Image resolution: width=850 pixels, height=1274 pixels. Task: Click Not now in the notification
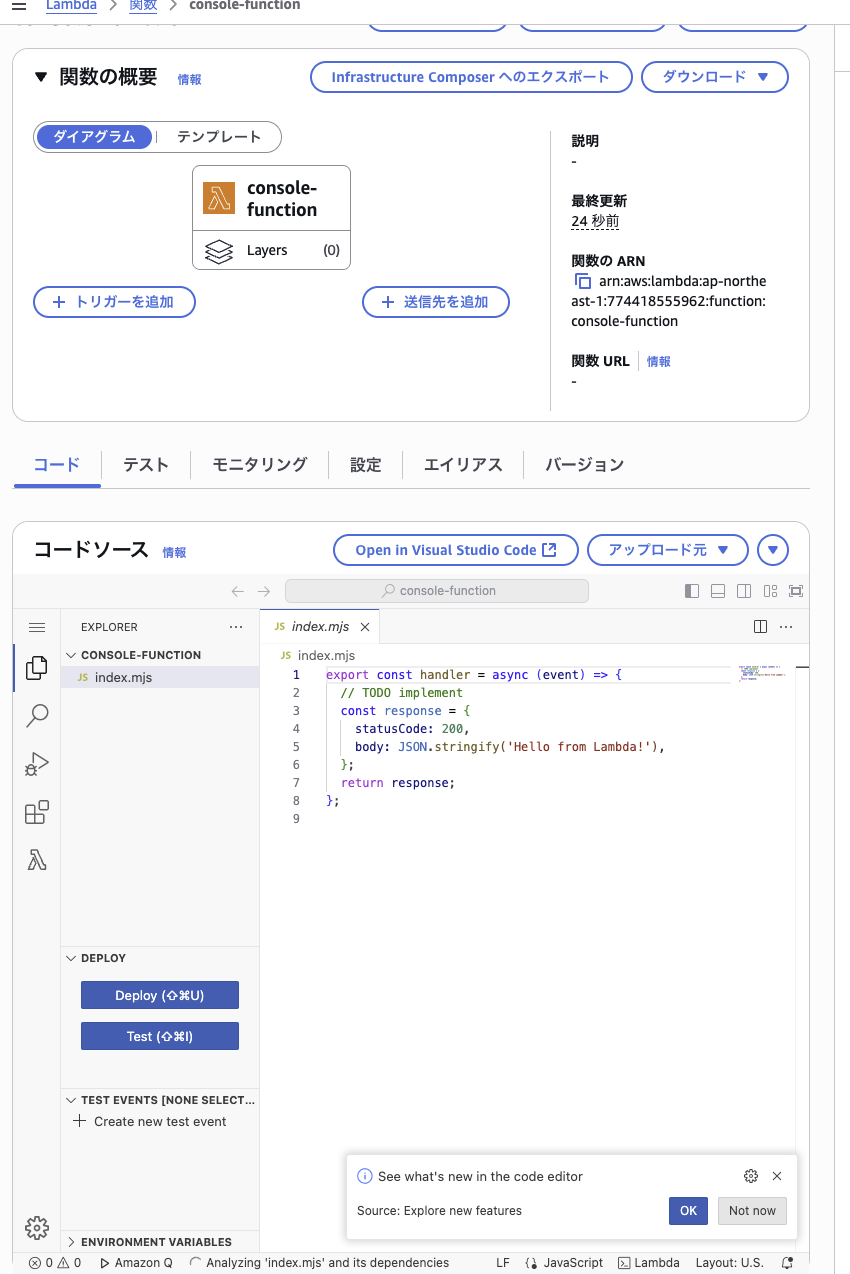point(752,1211)
